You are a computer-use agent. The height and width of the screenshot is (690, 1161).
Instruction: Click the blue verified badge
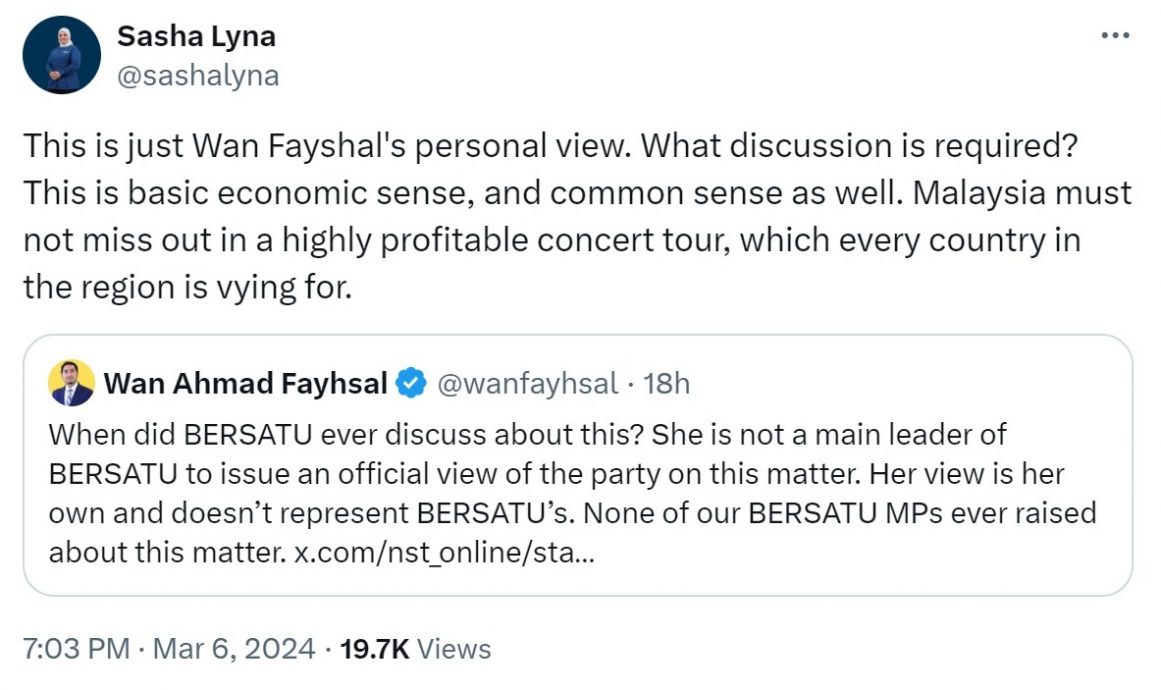[410, 383]
